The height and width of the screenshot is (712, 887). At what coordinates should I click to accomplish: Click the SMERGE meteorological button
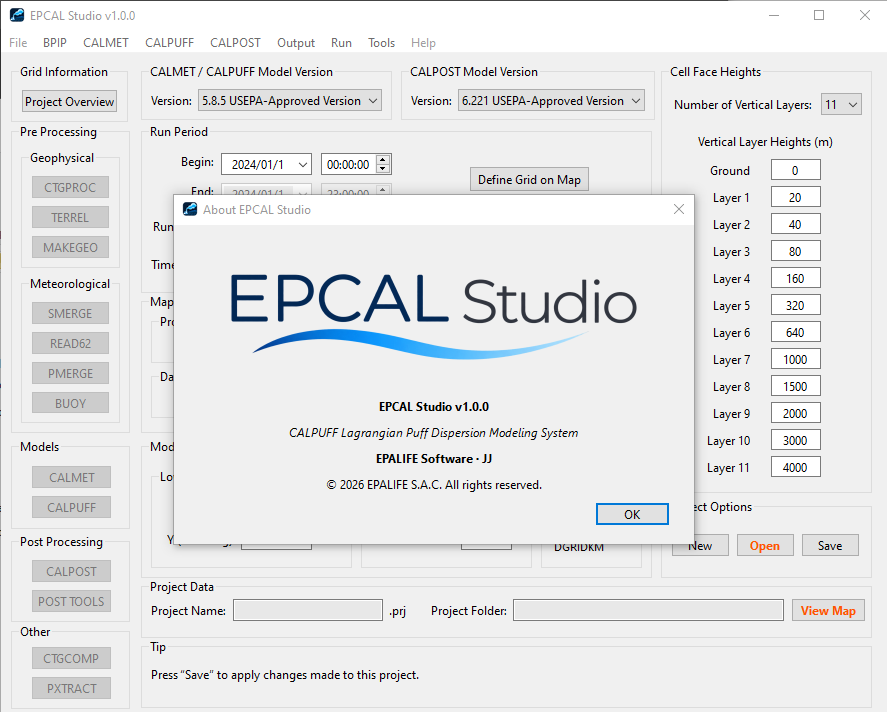point(70,313)
